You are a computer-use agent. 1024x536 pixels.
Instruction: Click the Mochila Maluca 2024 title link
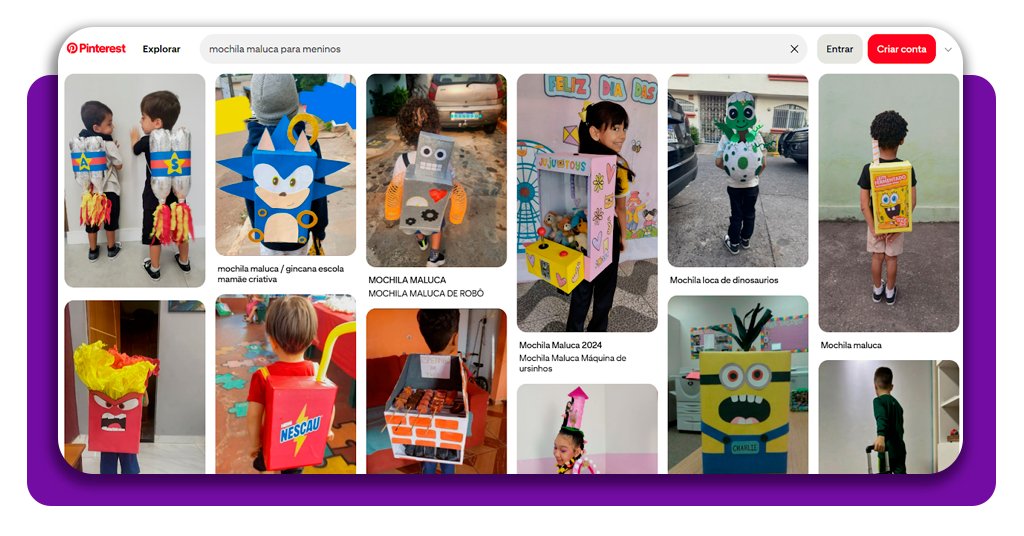click(x=560, y=345)
